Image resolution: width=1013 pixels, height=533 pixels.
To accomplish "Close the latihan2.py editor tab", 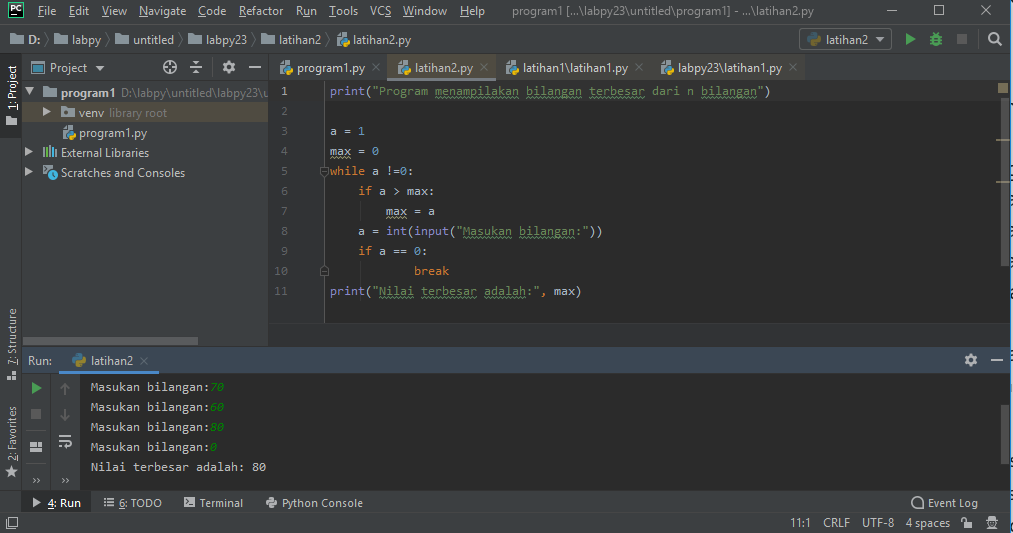I will [x=484, y=67].
